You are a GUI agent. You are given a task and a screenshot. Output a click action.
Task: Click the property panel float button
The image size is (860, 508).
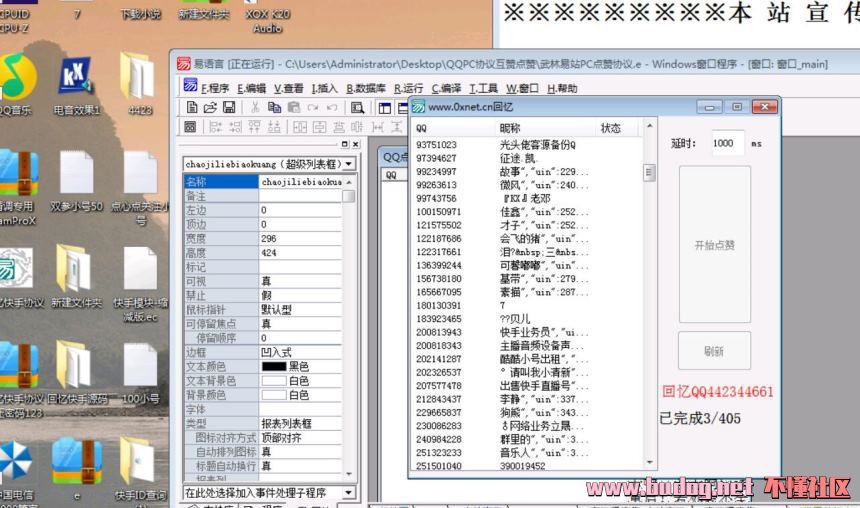pyautogui.click(x=344, y=144)
